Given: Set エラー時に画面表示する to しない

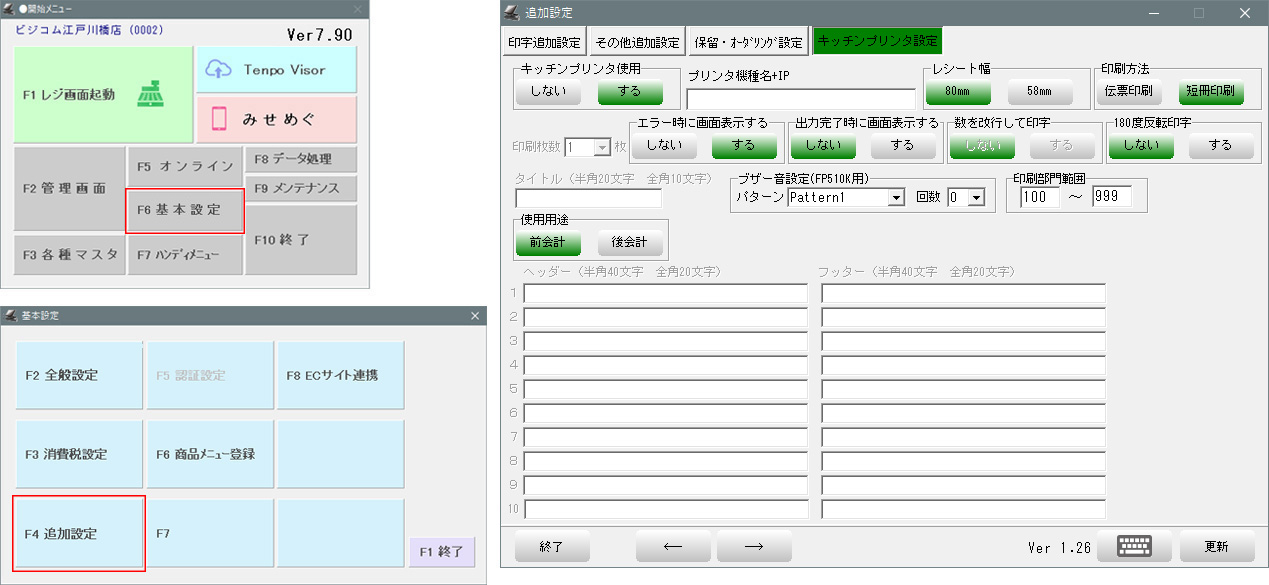Looking at the screenshot, I should coord(665,145).
